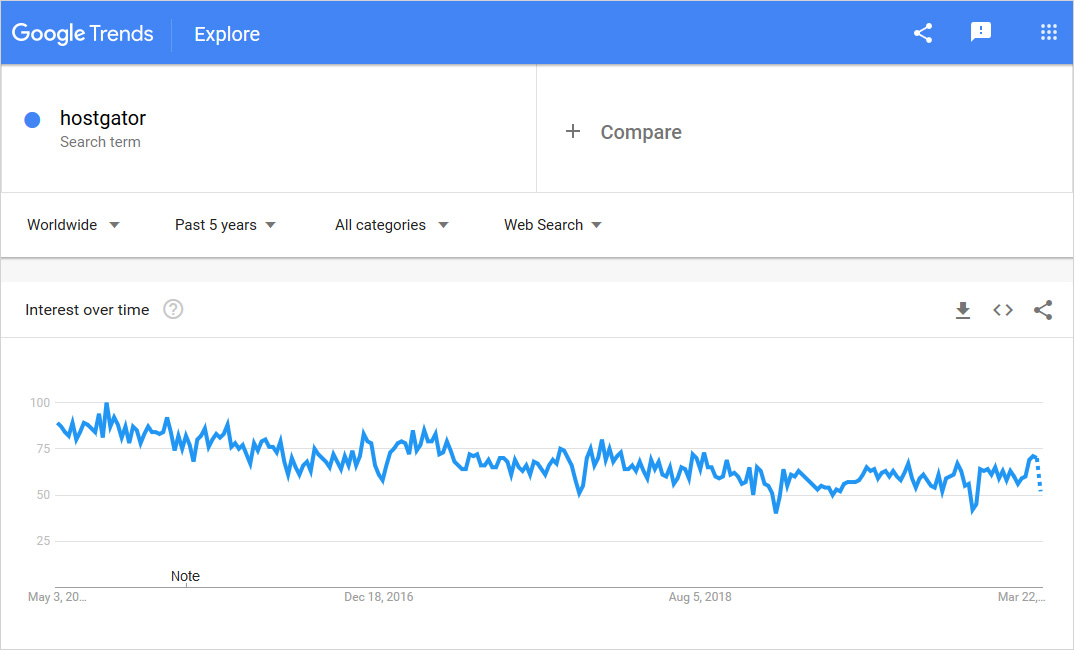Click the share icon in the blue header
The width and height of the screenshot is (1074, 650).
pos(923,33)
